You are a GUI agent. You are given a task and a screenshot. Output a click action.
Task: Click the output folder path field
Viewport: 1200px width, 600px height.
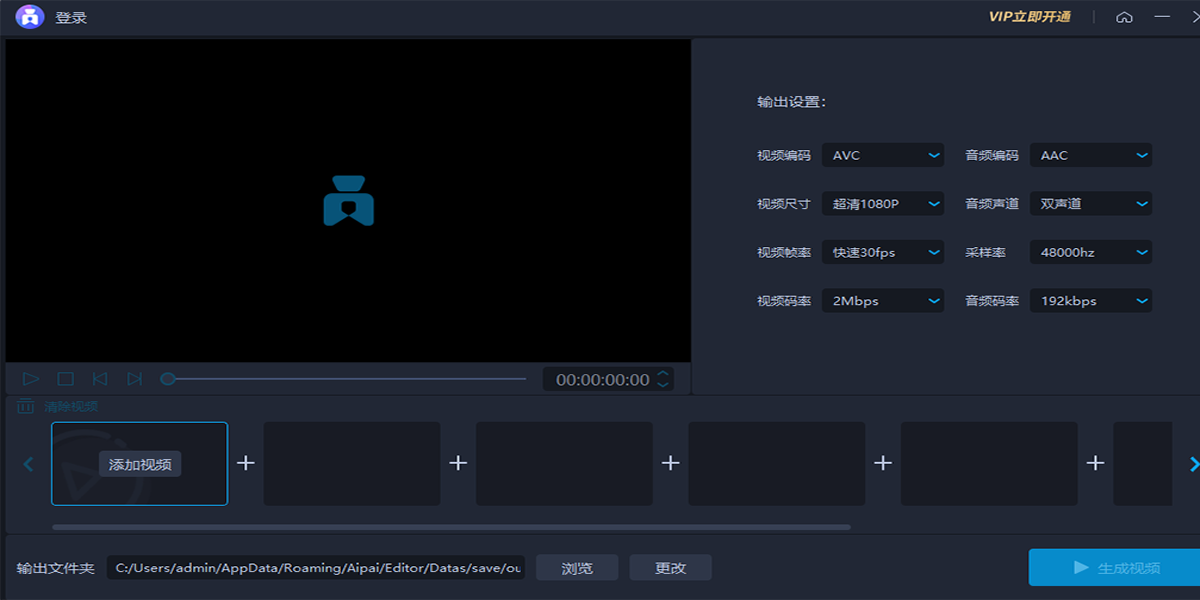[316, 568]
